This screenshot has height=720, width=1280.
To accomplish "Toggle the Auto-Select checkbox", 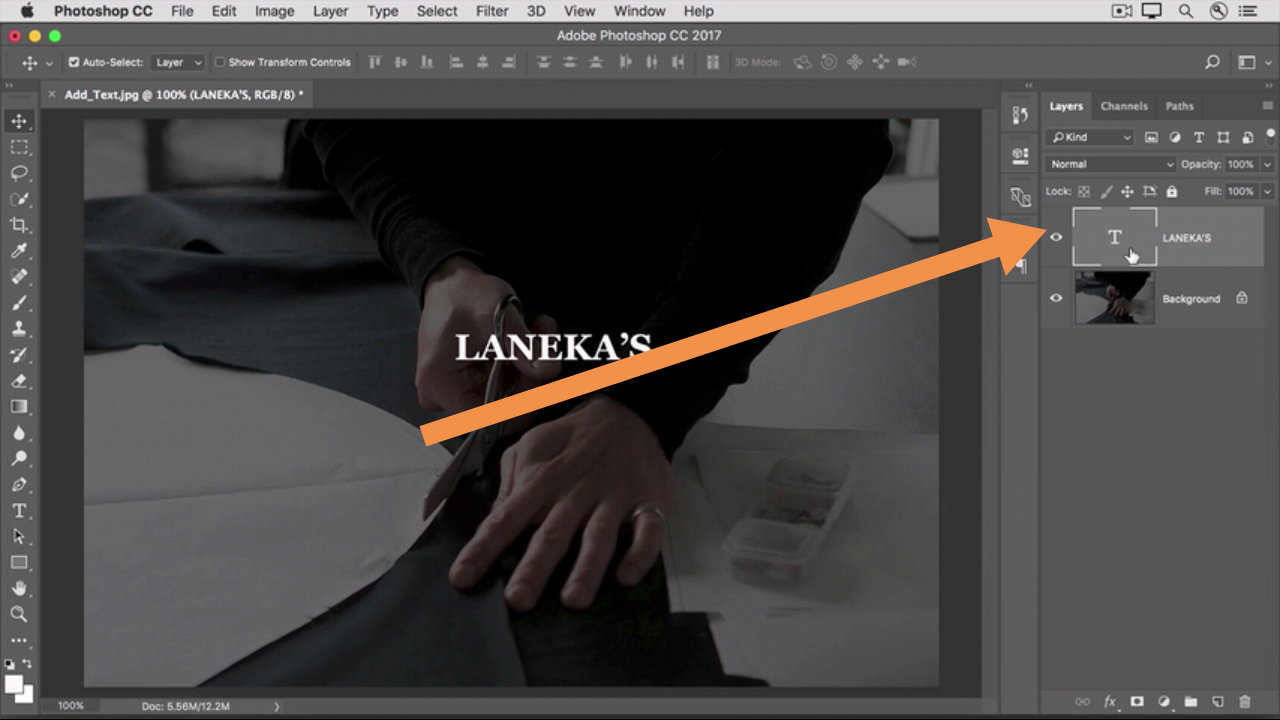I will click(74, 62).
